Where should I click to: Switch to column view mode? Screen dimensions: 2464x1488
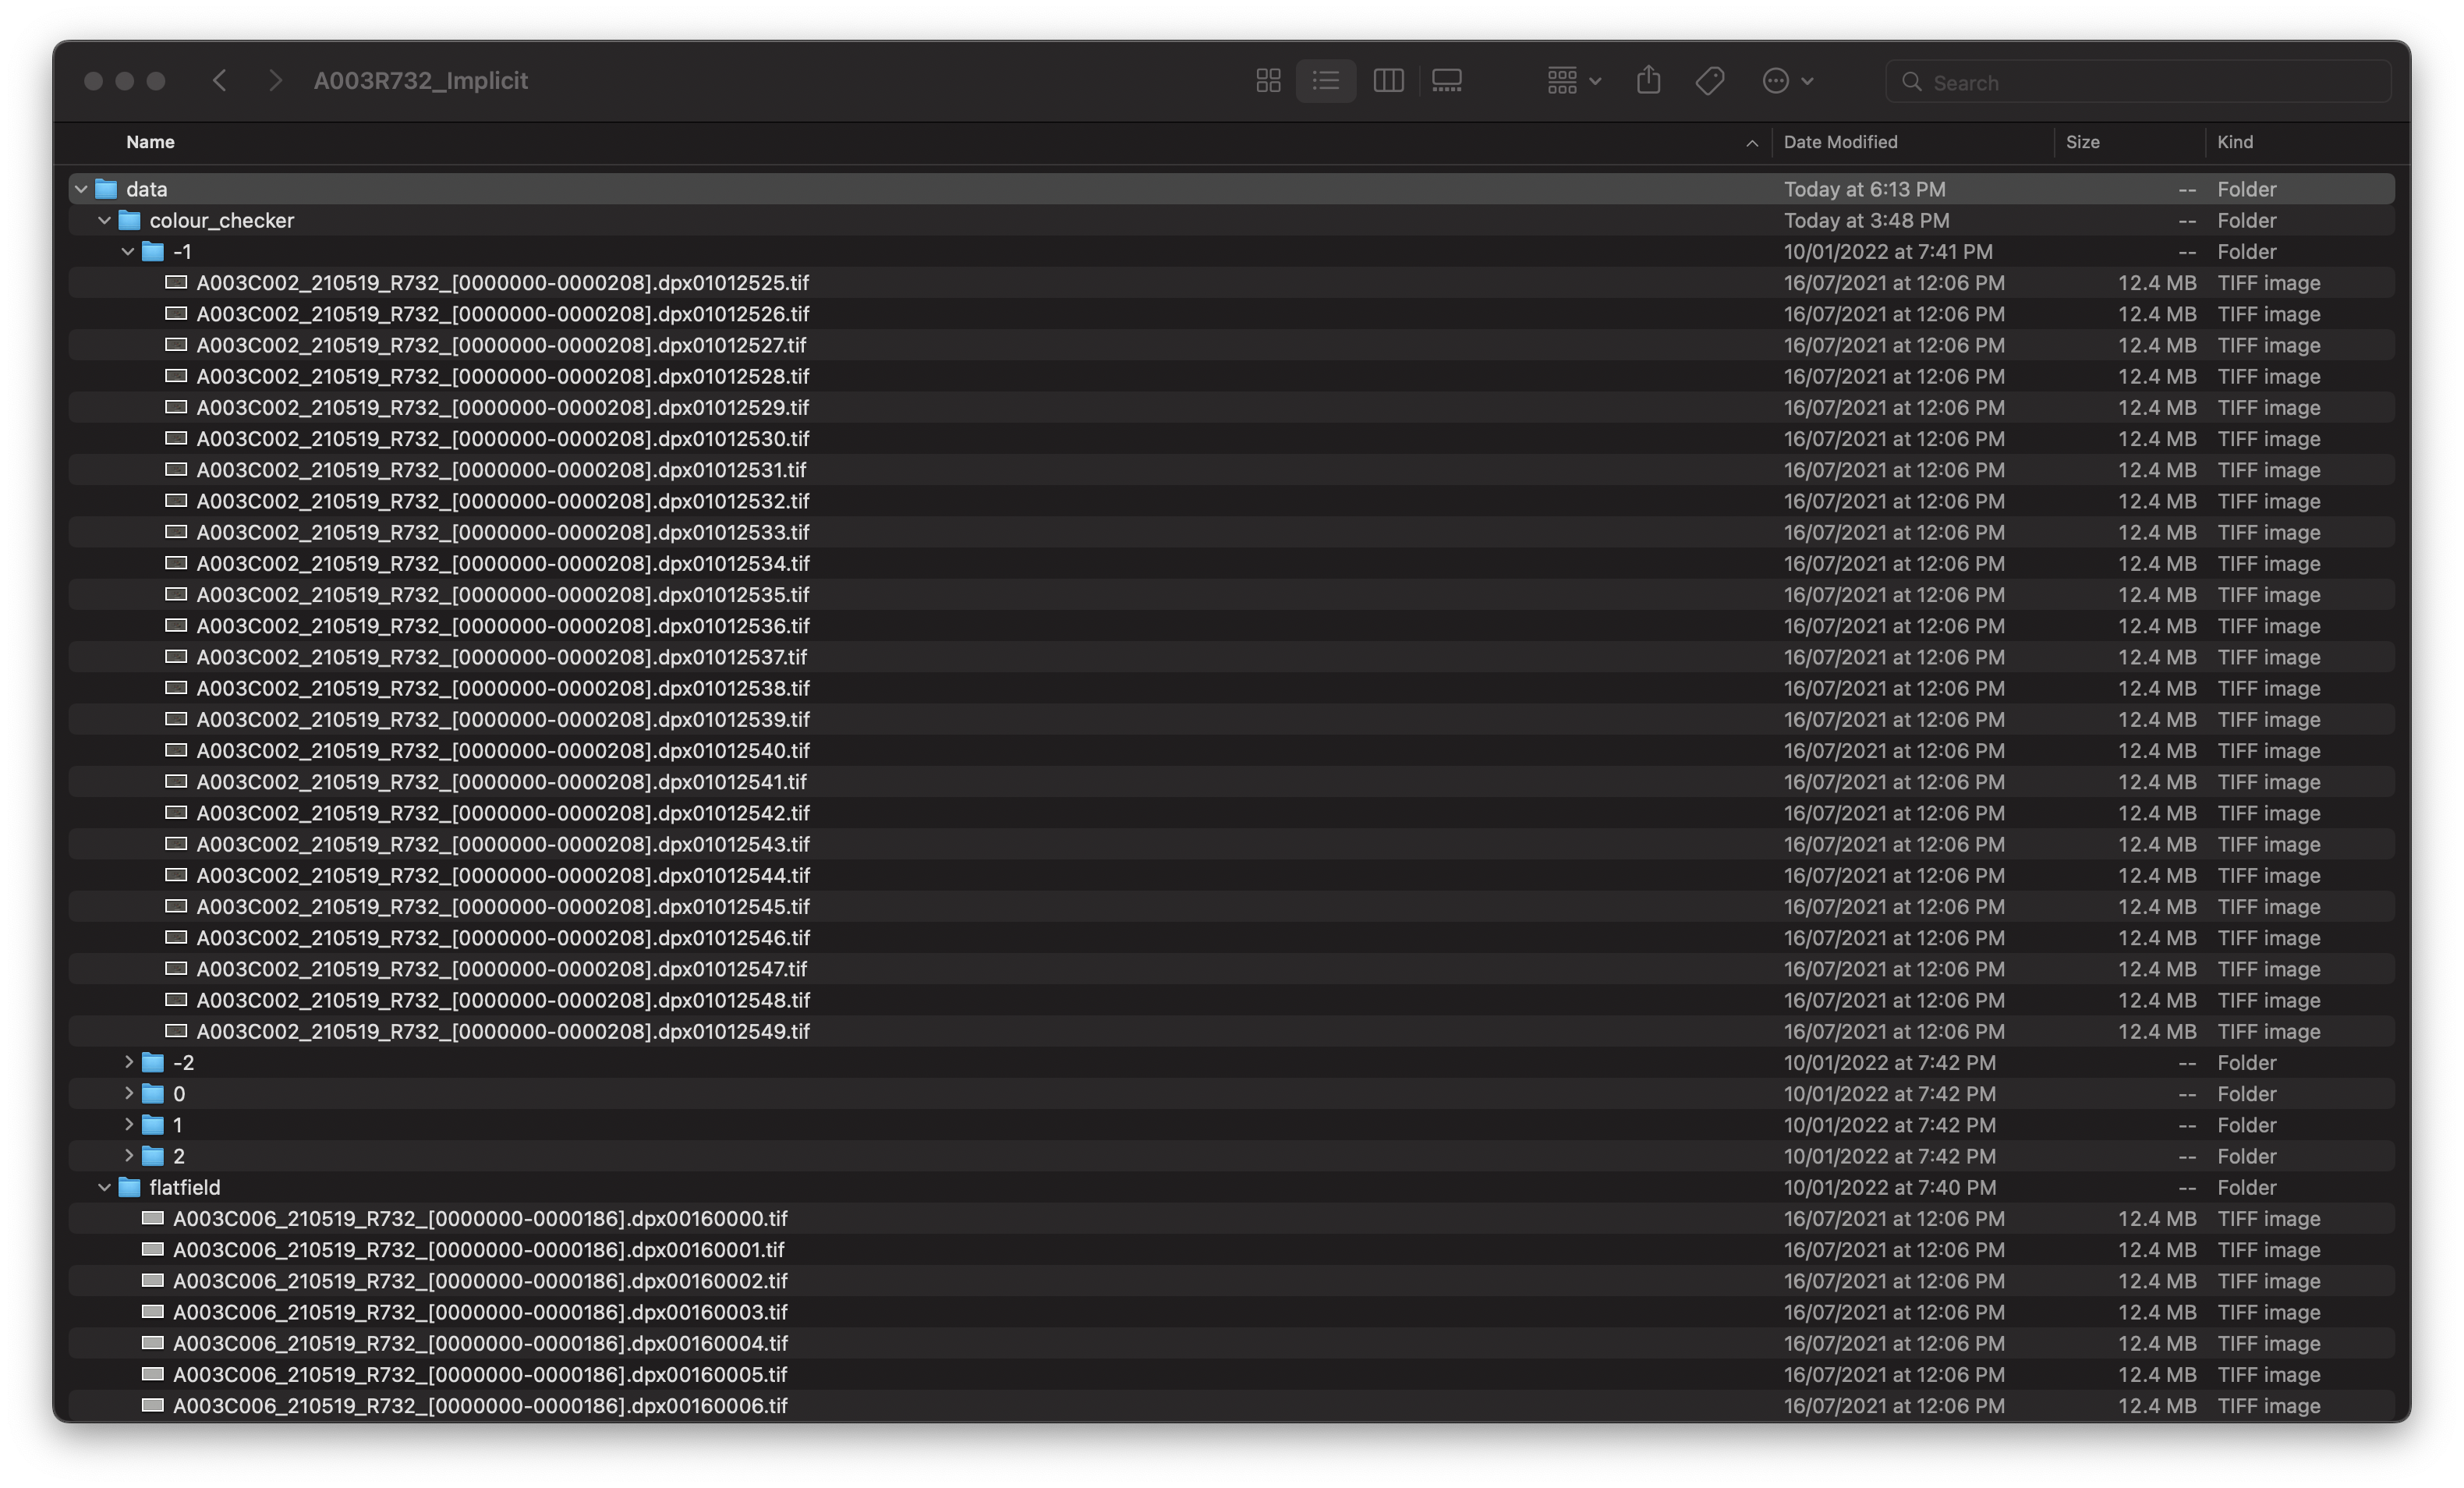point(1388,81)
